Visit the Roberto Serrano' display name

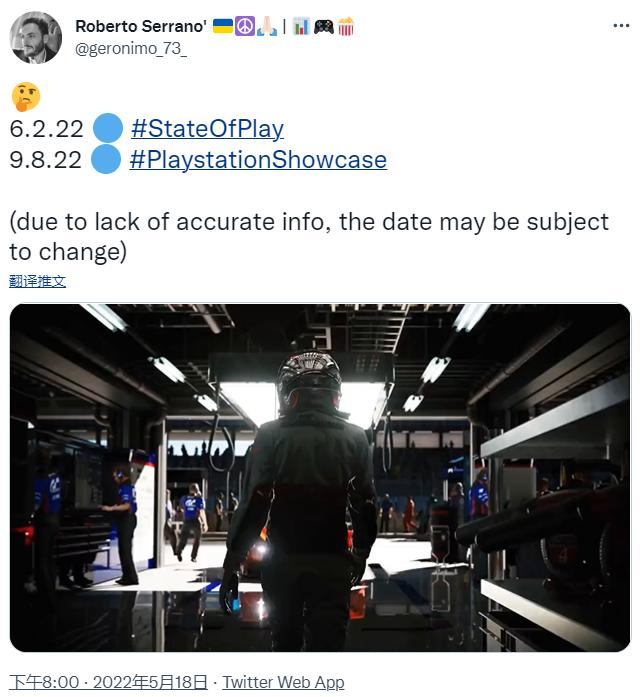pyautogui.click(x=139, y=27)
